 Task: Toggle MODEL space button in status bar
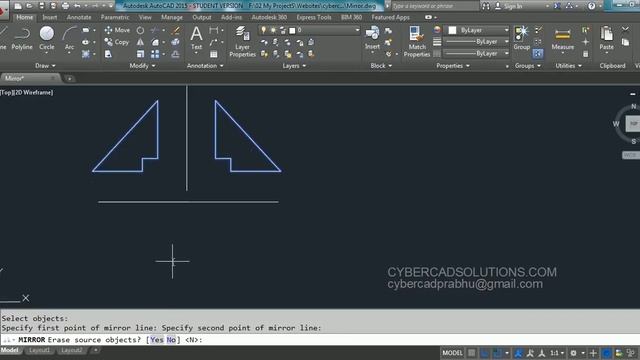pyautogui.click(x=452, y=353)
